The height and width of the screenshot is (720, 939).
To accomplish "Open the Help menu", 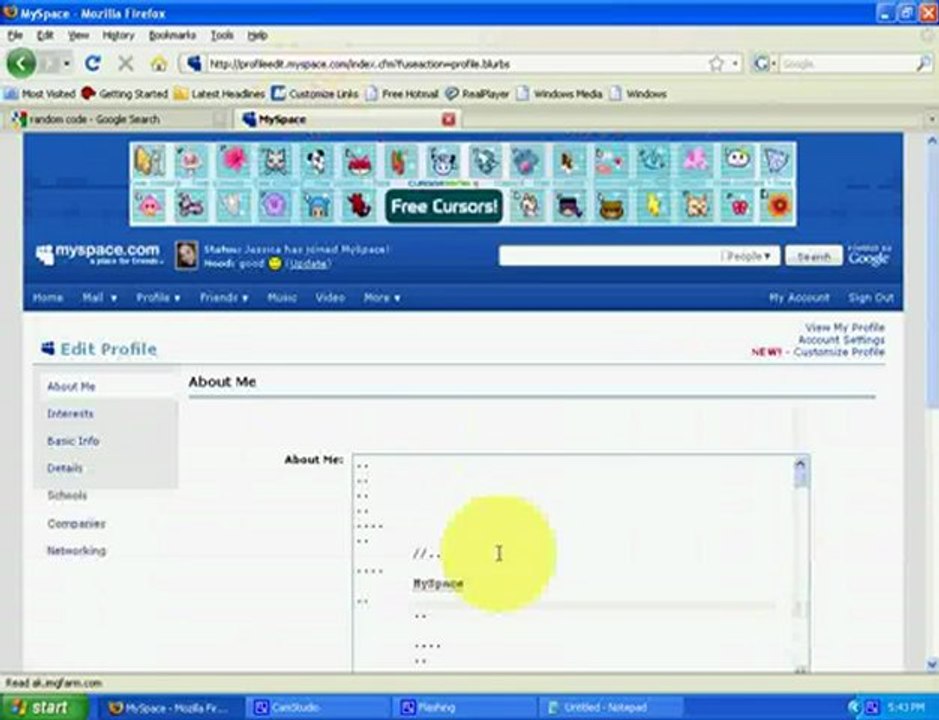I will pos(258,35).
